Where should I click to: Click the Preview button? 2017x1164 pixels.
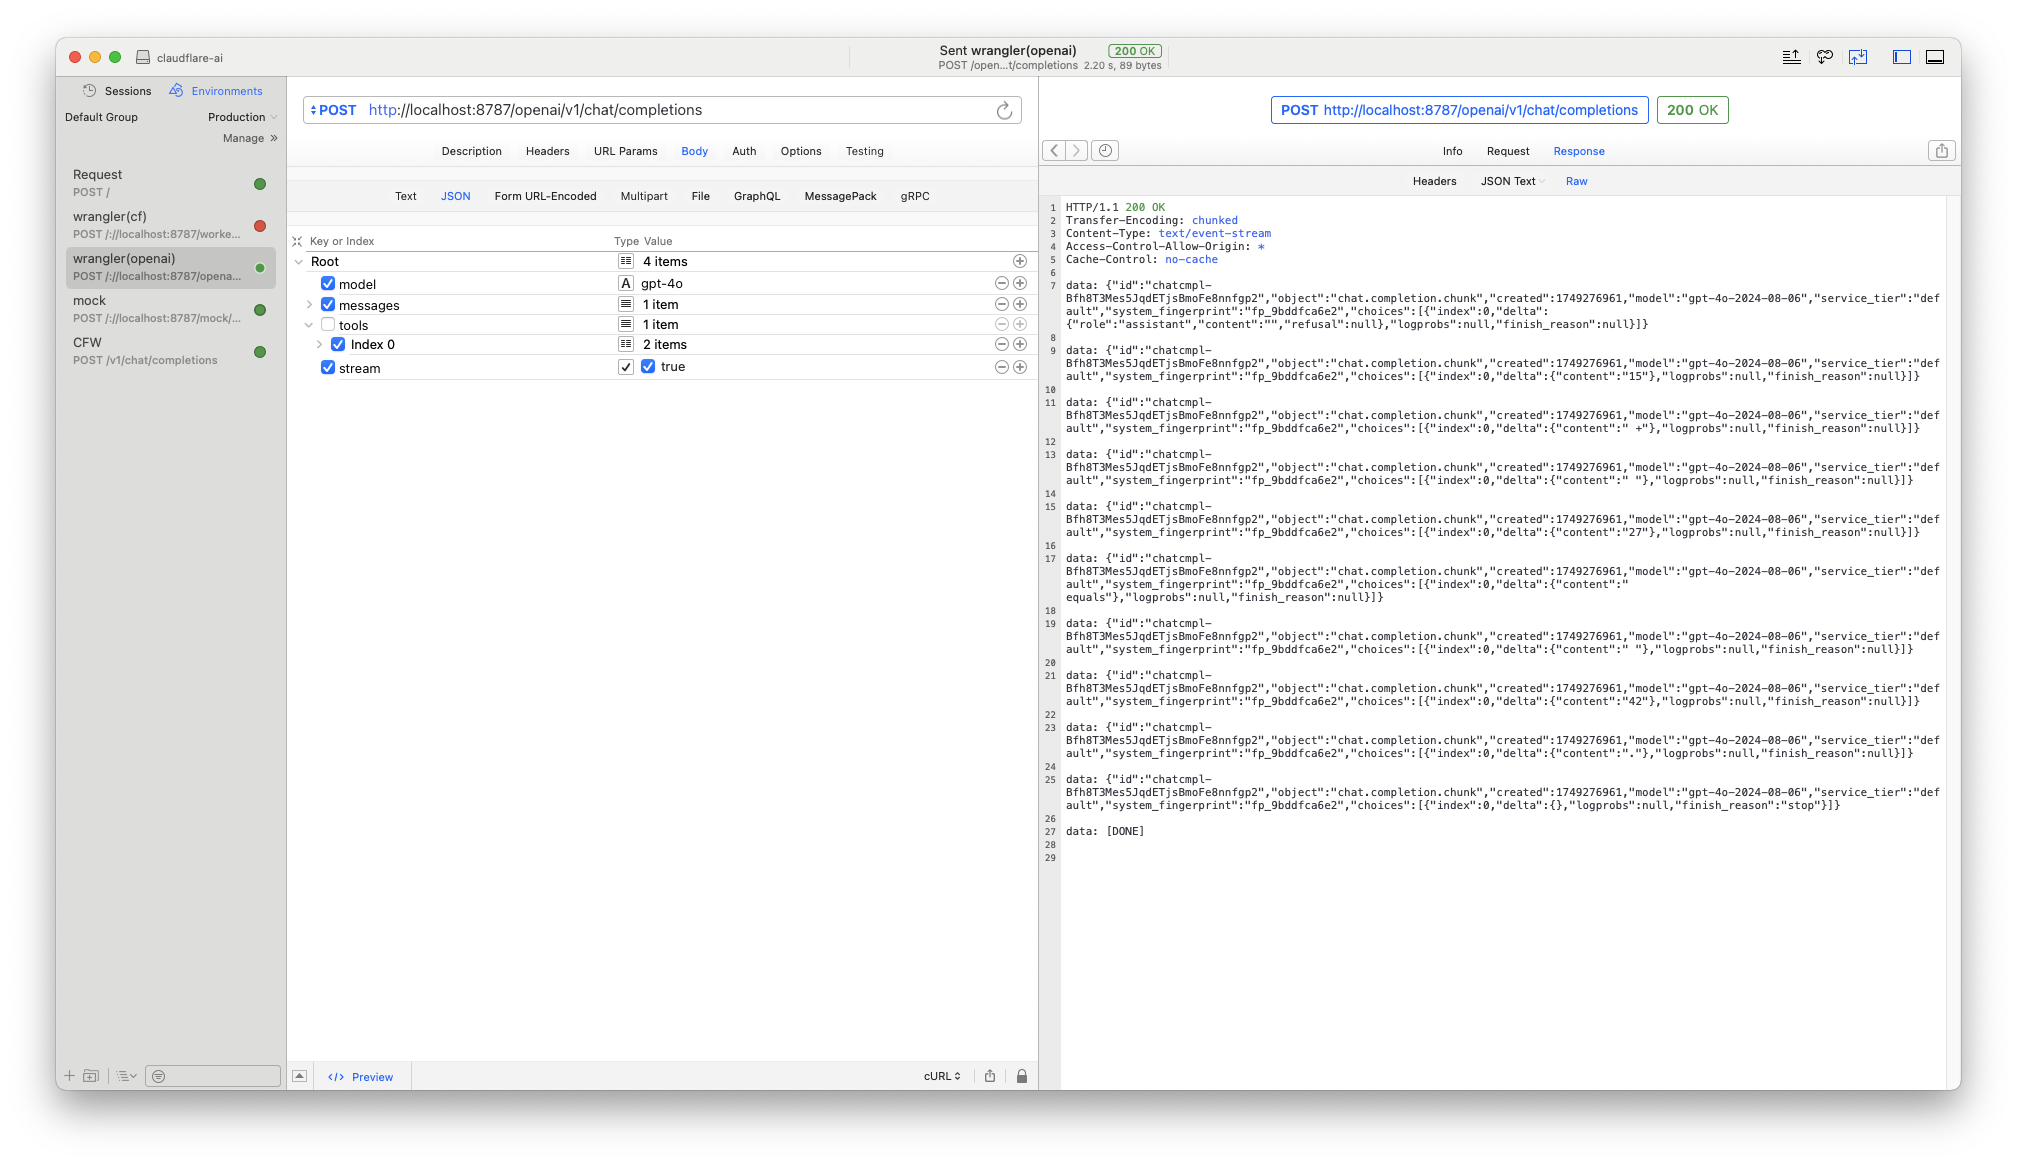[361, 1077]
